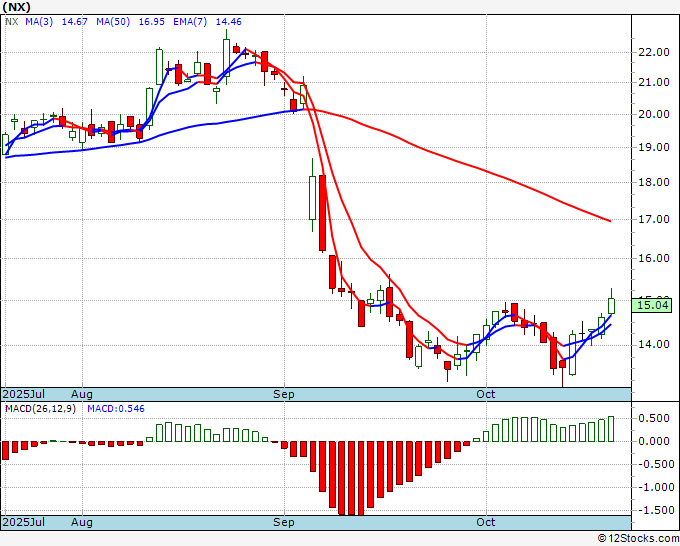680x546 pixels.
Task: Click the Sep label on MACD axis
Action: point(284,522)
